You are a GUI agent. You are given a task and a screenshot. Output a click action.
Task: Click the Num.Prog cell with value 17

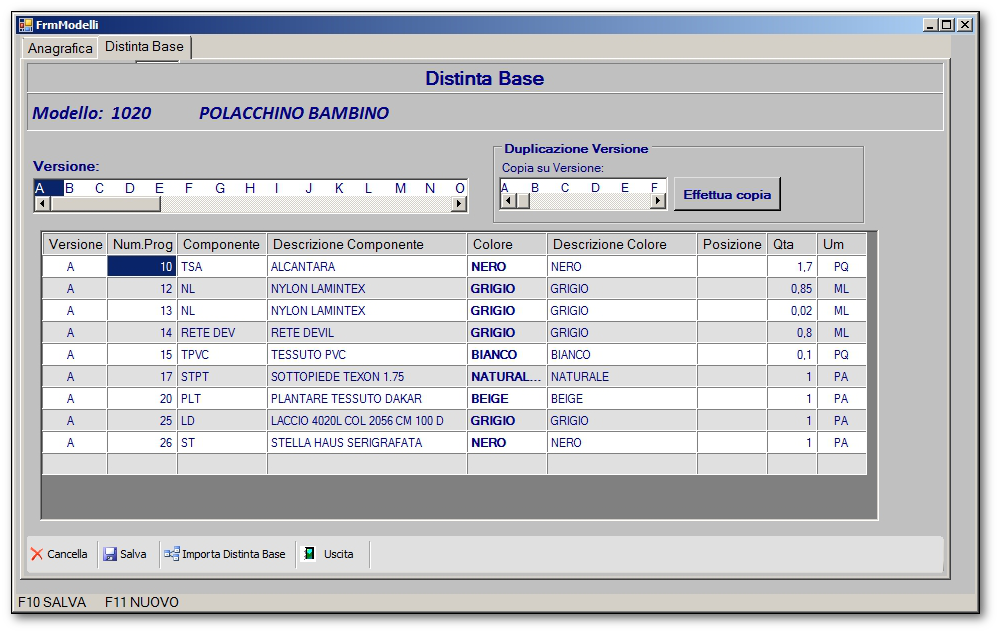pyautogui.click(x=142, y=377)
